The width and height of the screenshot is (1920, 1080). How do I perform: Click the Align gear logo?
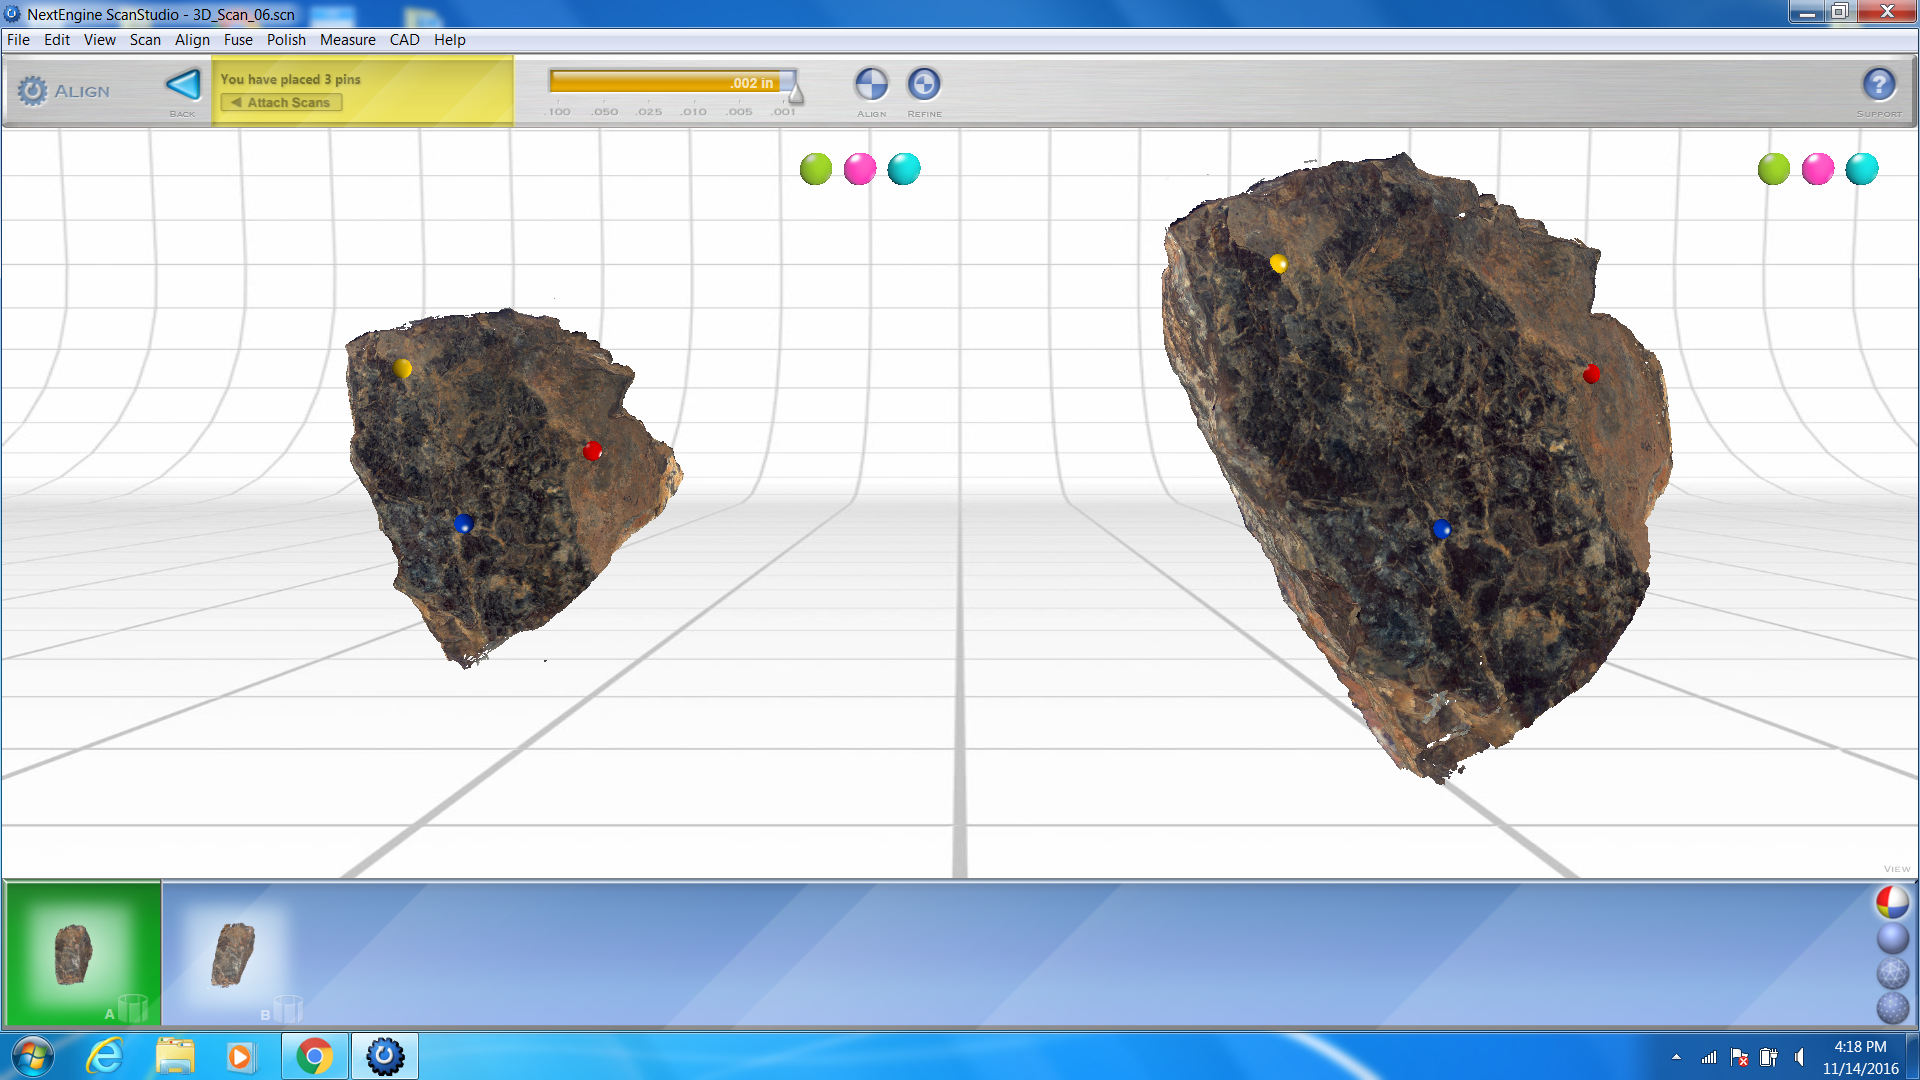(x=33, y=90)
